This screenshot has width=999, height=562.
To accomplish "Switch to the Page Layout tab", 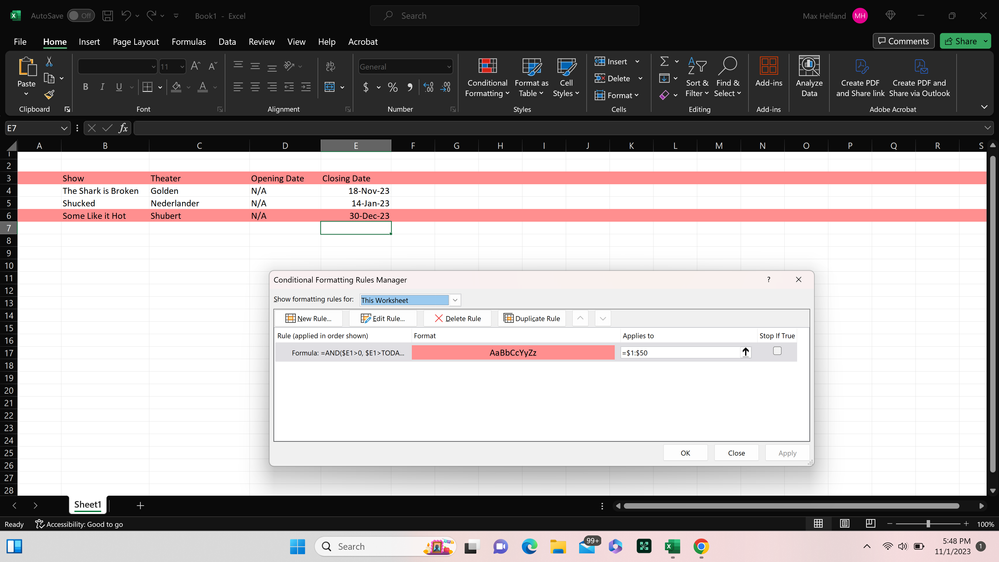I will coord(136,41).
